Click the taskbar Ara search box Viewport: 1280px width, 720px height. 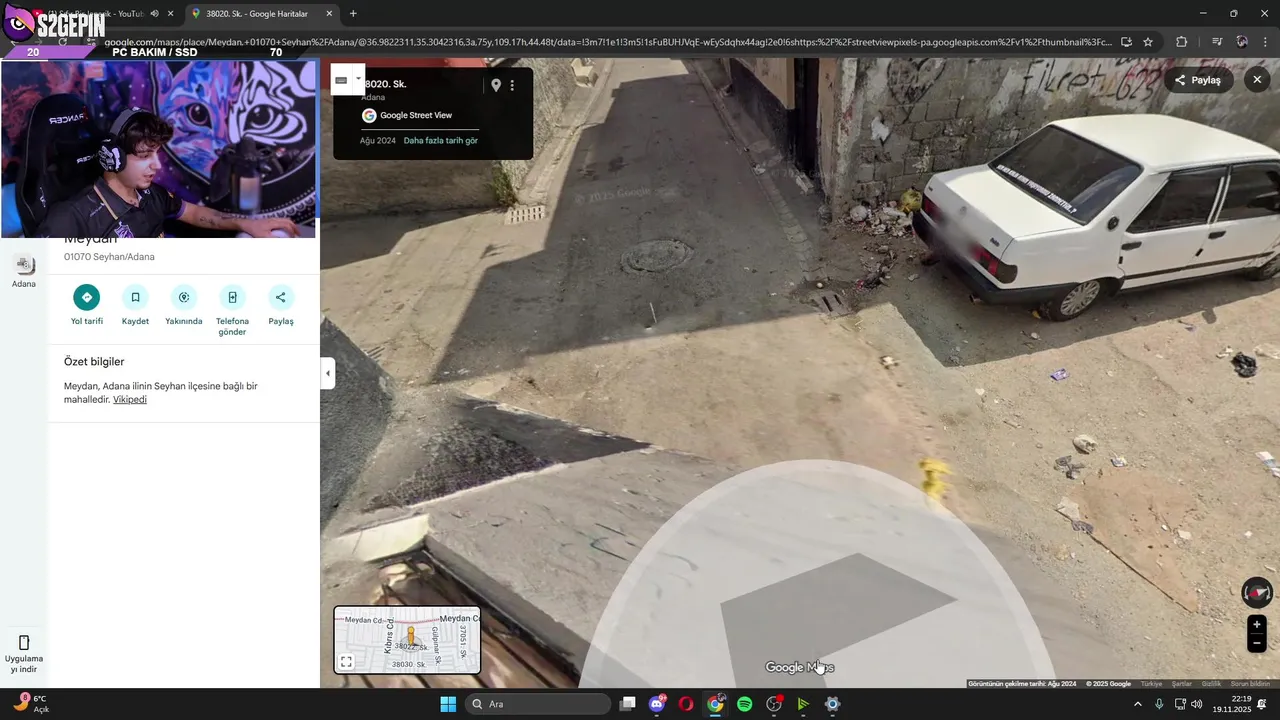(x=538, y=704)
